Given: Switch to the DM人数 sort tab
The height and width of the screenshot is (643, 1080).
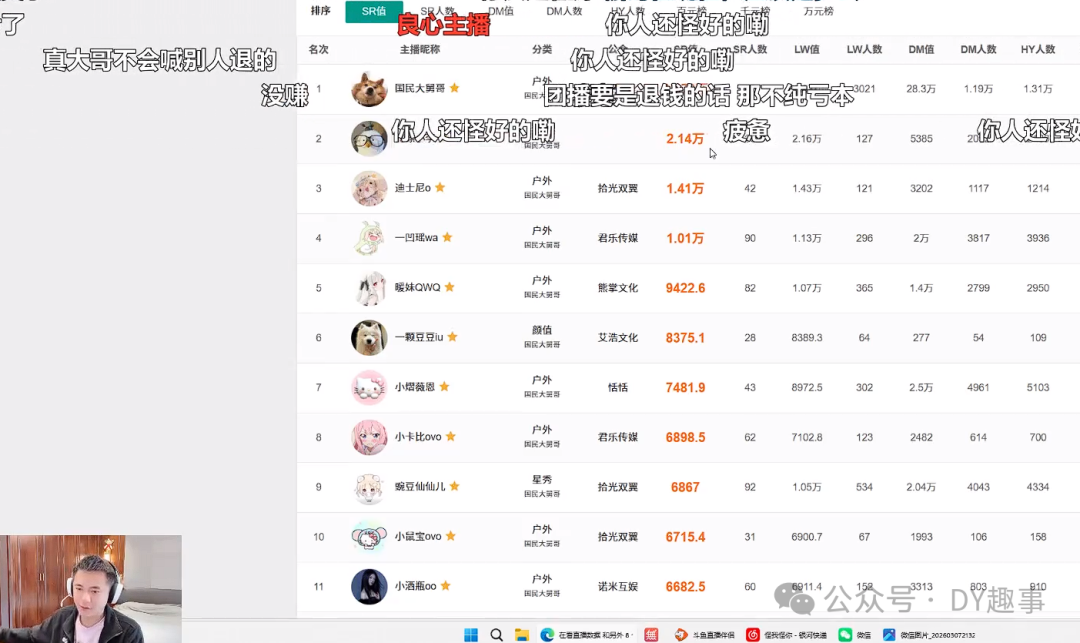Looking at the screenshot, I should pyautogui.click(x=564, y=11).
